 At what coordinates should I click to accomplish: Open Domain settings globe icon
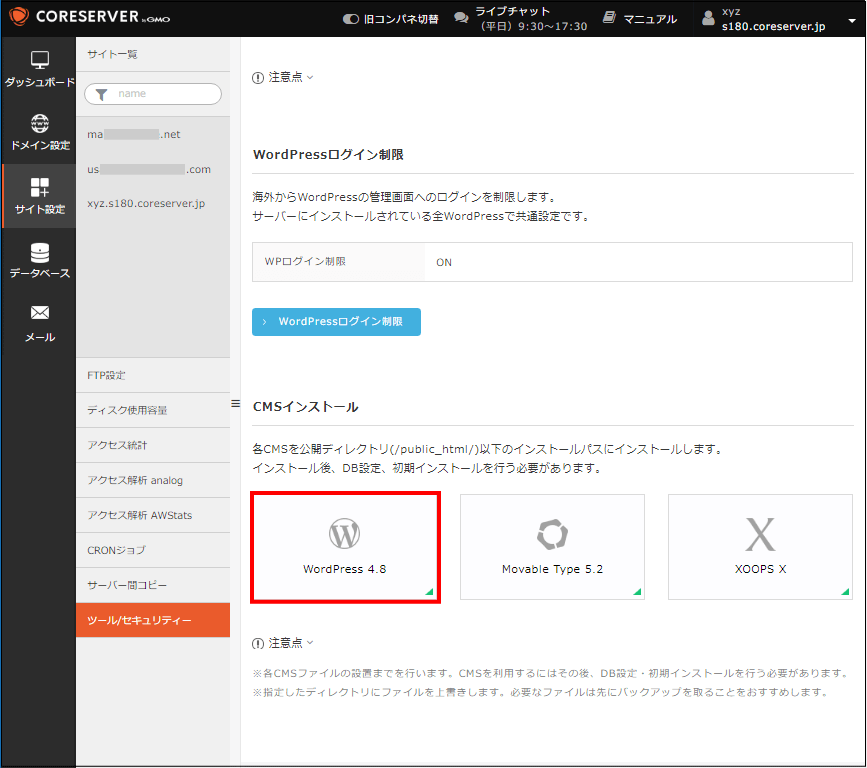pos(39,123)
